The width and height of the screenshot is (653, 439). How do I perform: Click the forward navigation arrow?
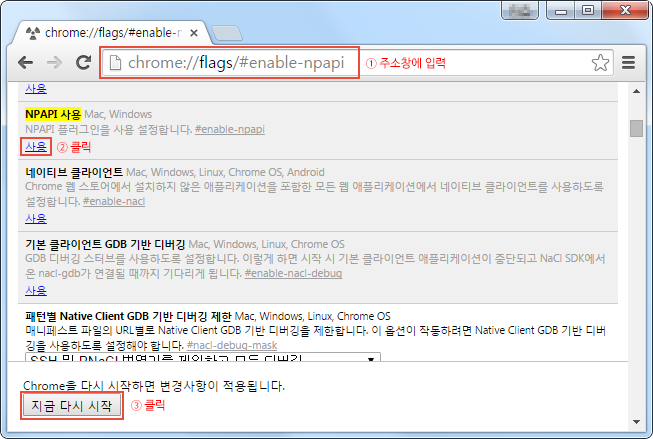[x=54, y=62]
